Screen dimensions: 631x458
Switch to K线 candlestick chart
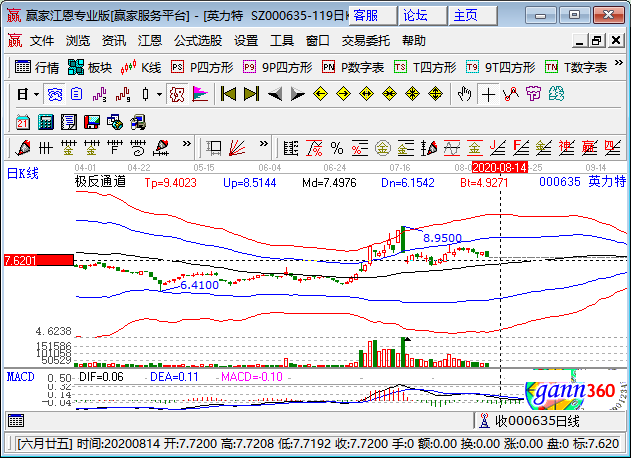pyautogui.click(x=141, y=67)
